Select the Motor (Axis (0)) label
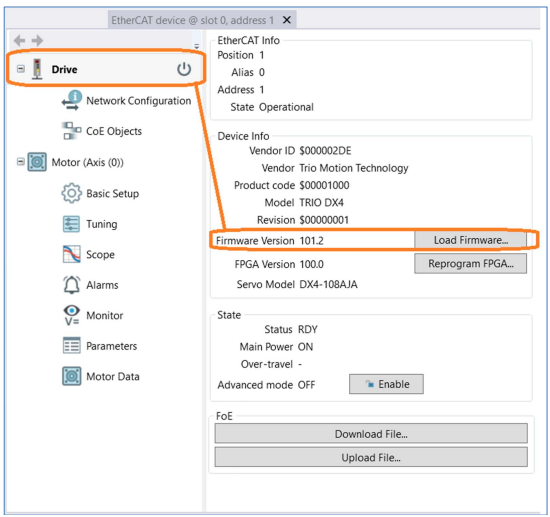This screenshot has height=517, width=550. pyautogui.click(x=87, y=162)
